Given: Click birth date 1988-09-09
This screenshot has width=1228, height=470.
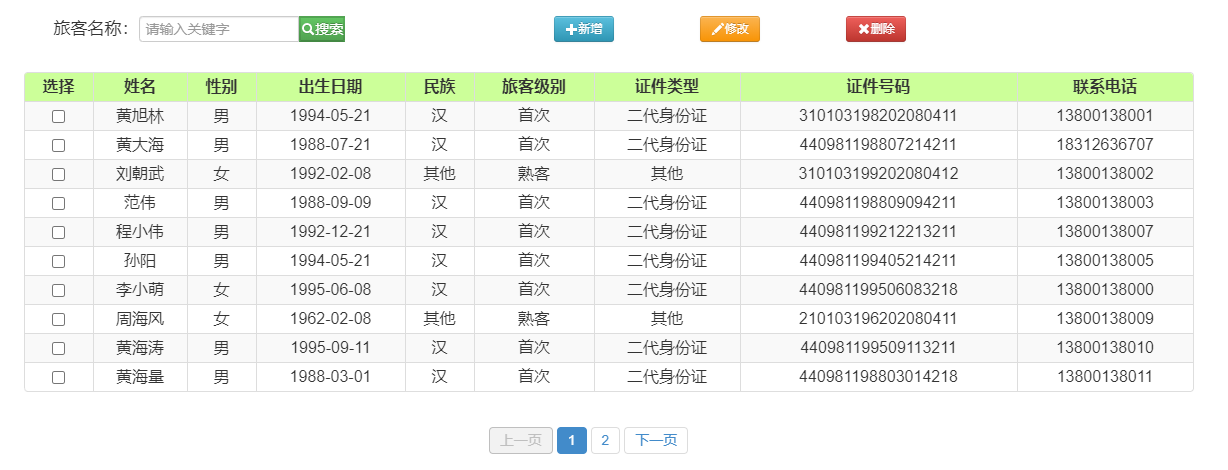Looking at the screenshot, I should coord(331,203).
